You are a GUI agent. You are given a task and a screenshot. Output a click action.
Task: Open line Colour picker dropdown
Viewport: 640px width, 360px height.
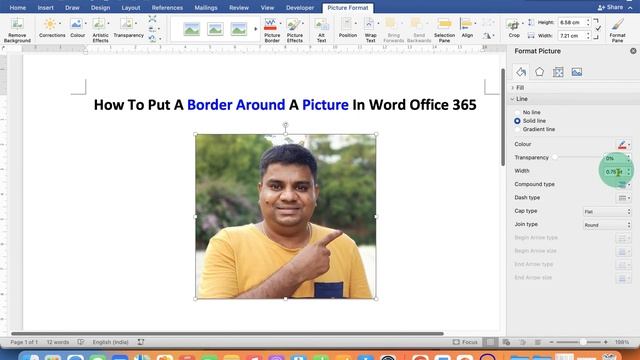click(x=623, y=144)
